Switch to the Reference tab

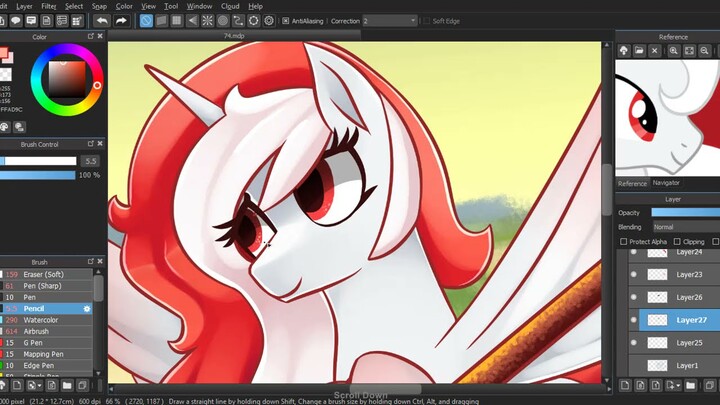coord(632,183)
